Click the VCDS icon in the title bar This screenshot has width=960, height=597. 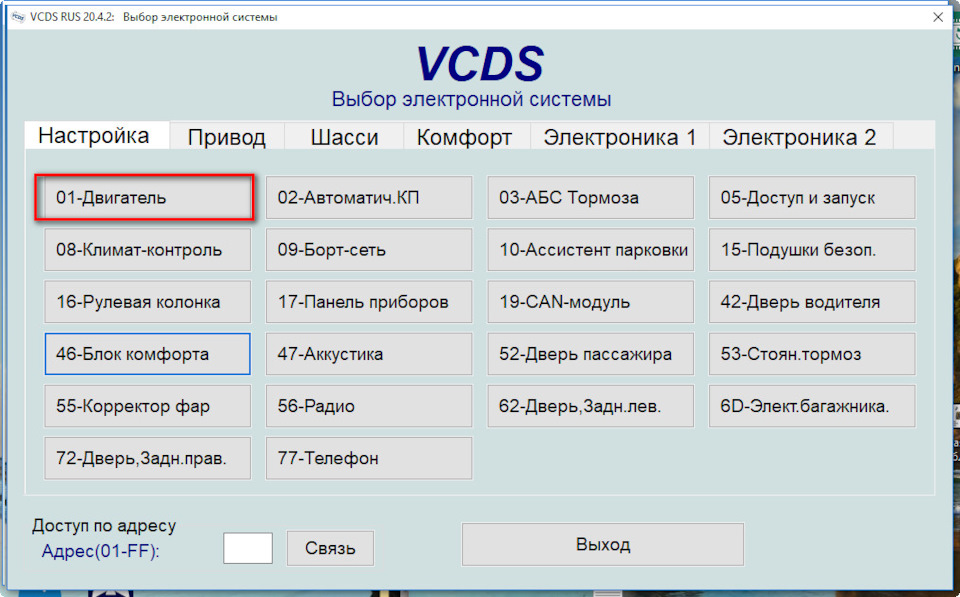point(17,16)
